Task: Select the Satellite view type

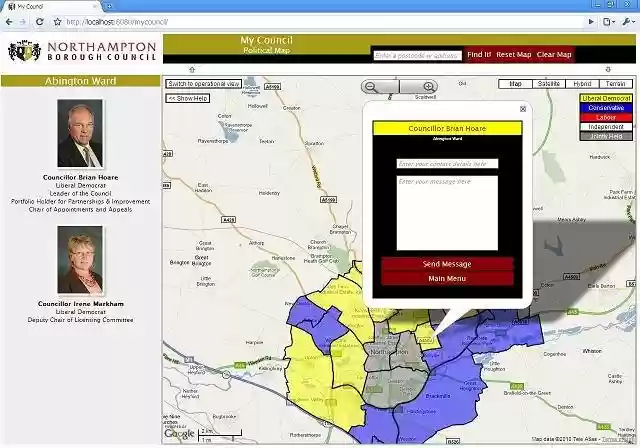Action: click(549, 84)
